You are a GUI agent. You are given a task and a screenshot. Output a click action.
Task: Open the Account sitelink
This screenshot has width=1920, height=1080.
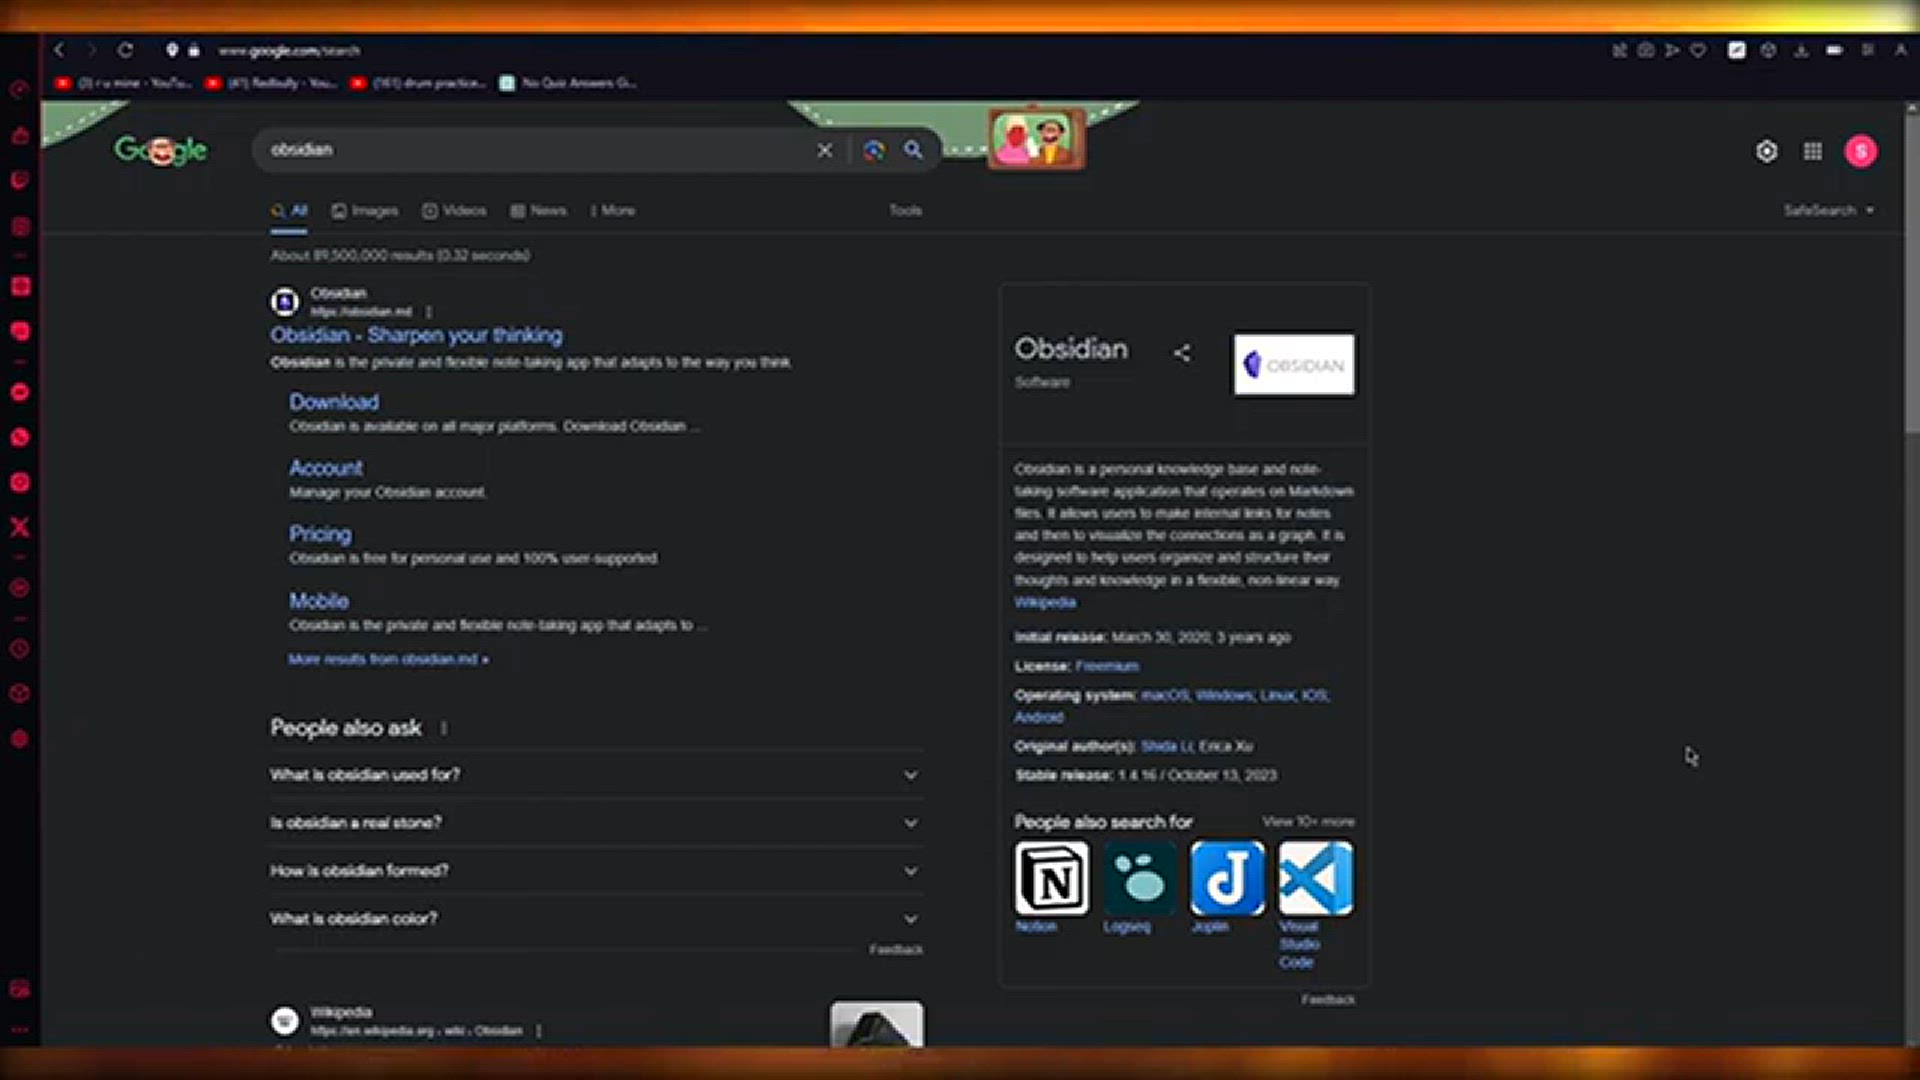[x=326, y=468]
